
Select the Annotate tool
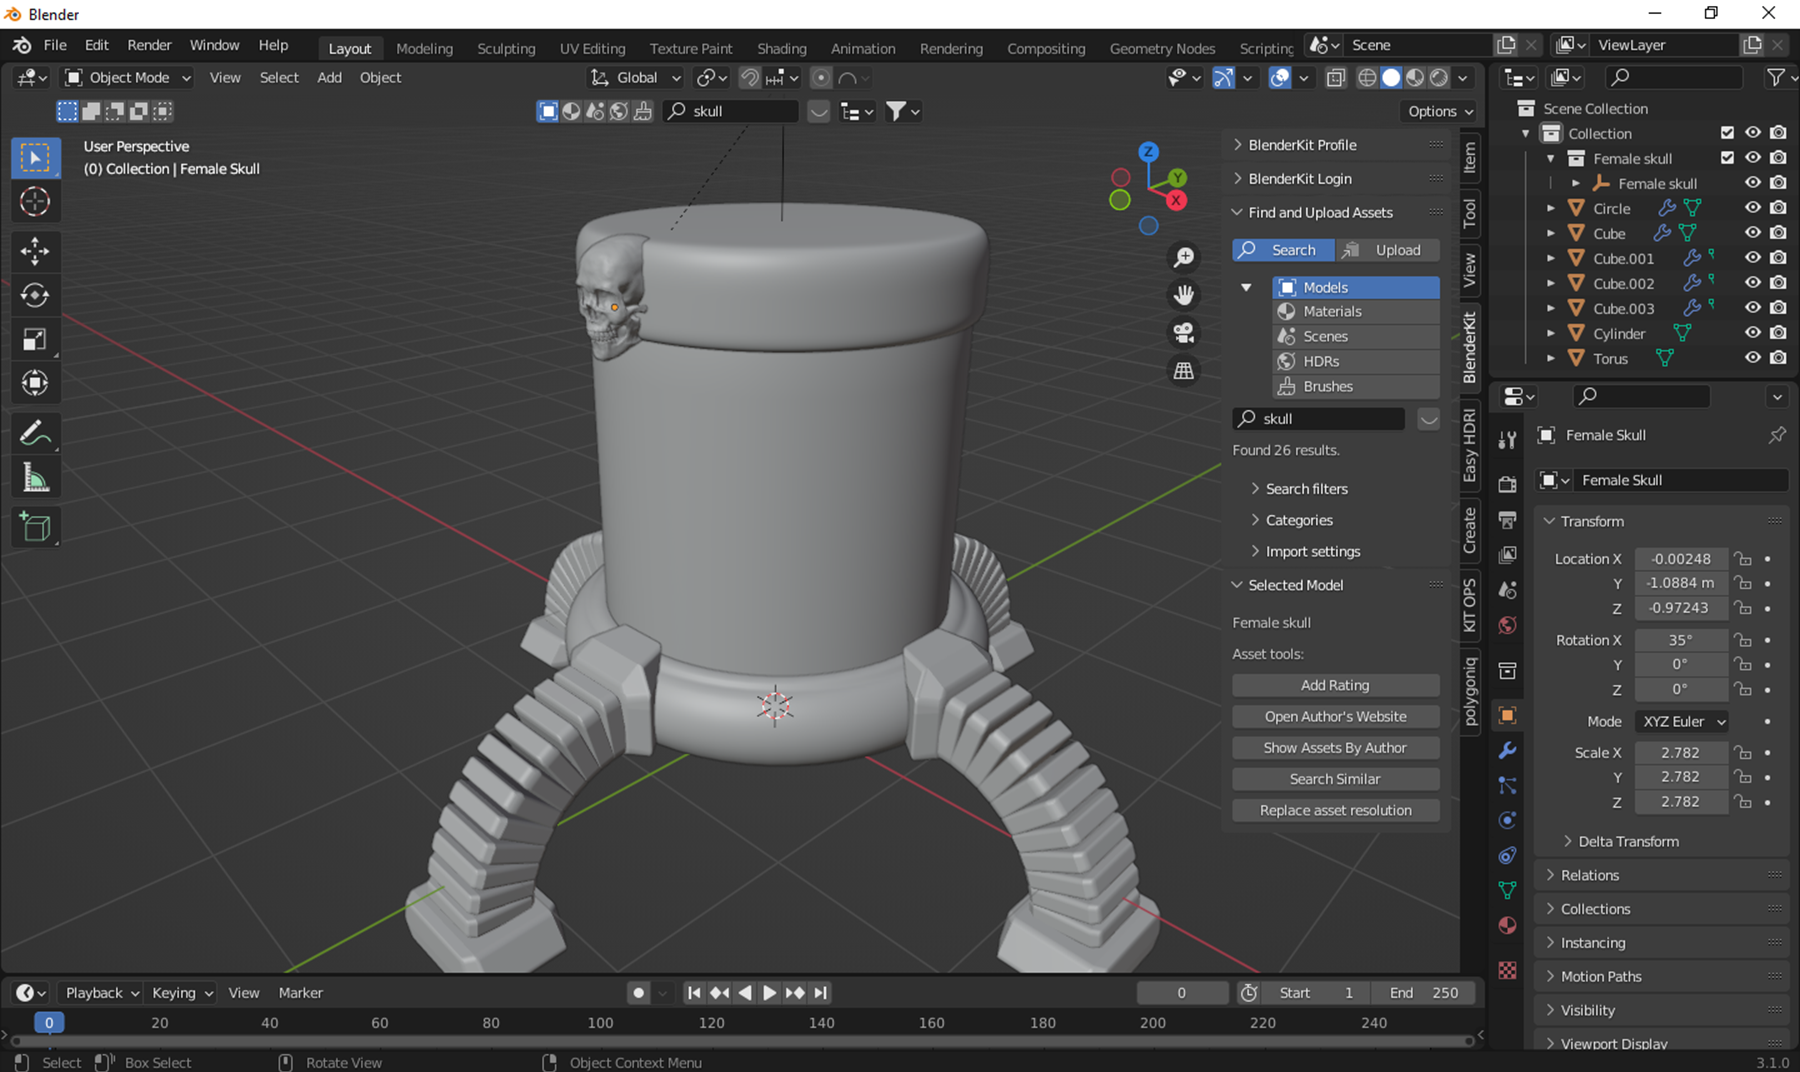[x=35, y=433]
